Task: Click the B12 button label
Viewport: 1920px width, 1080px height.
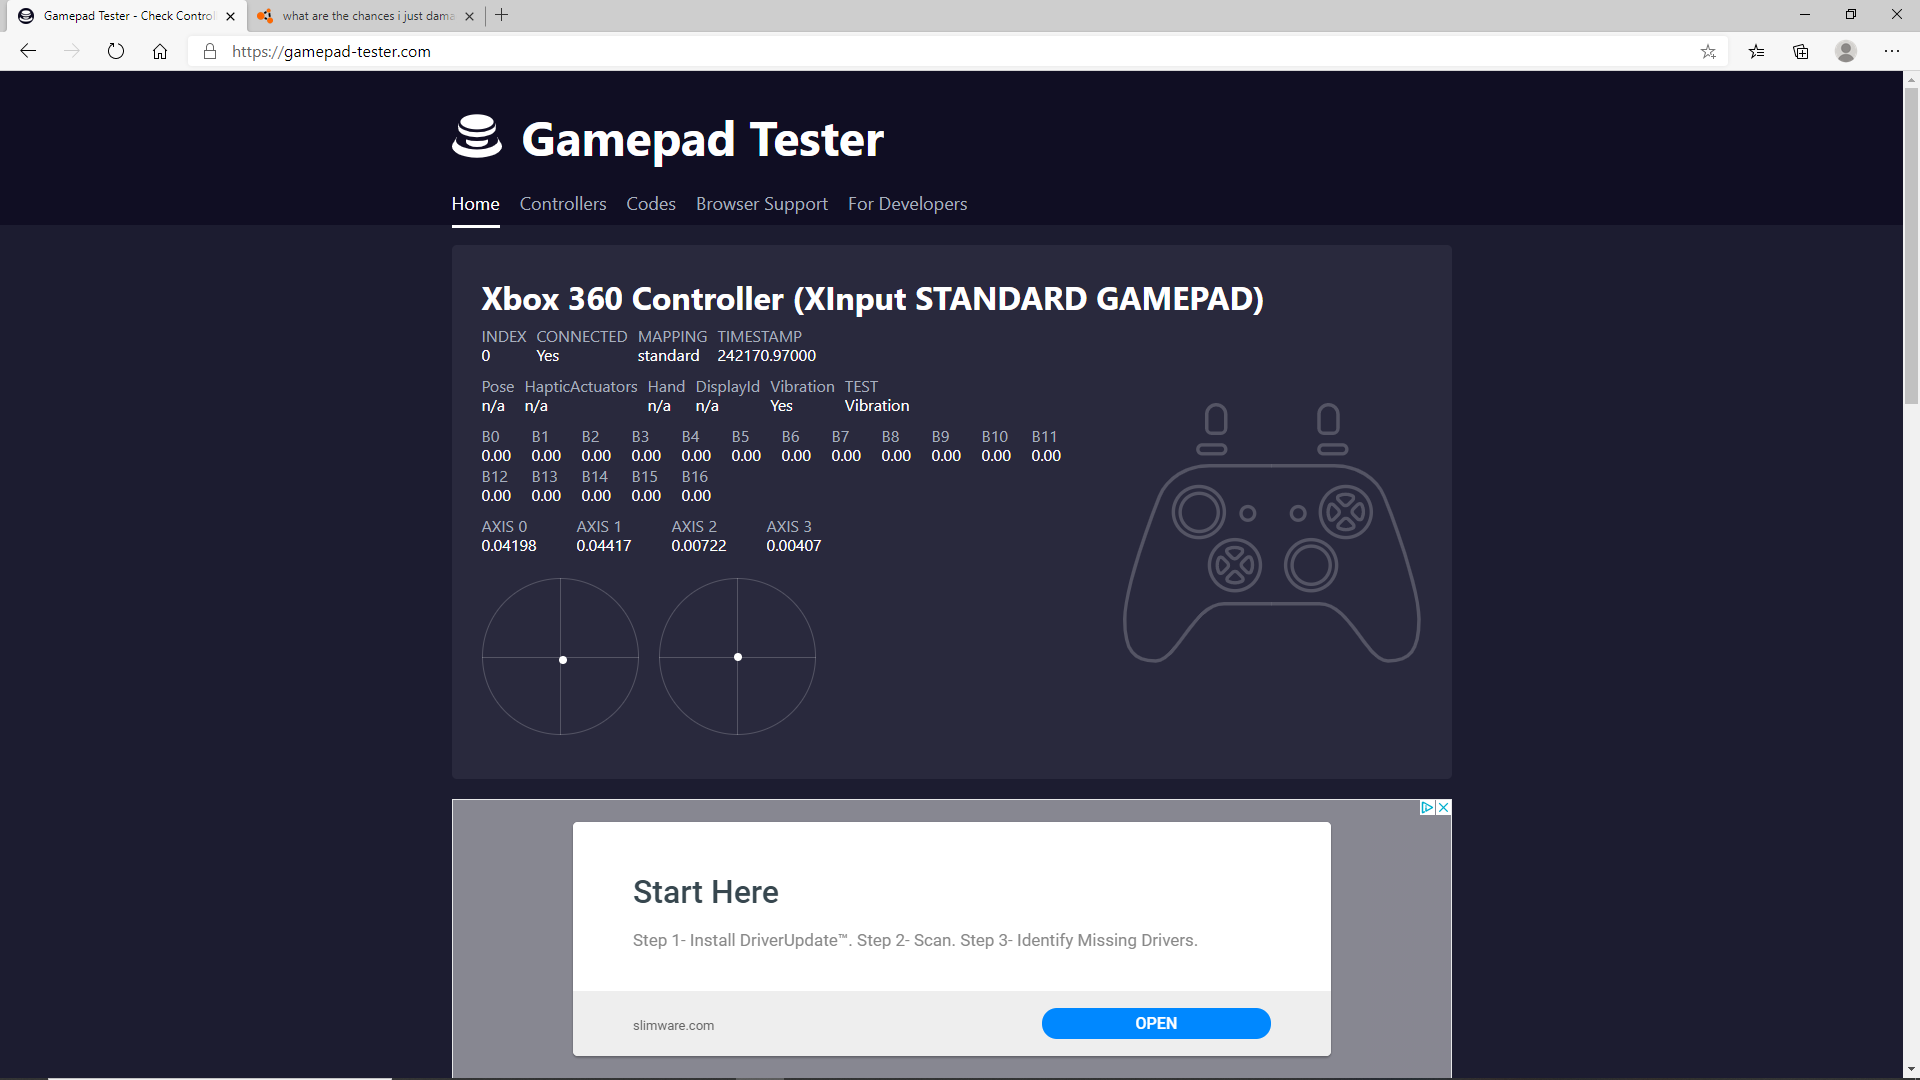Action: 494,477
